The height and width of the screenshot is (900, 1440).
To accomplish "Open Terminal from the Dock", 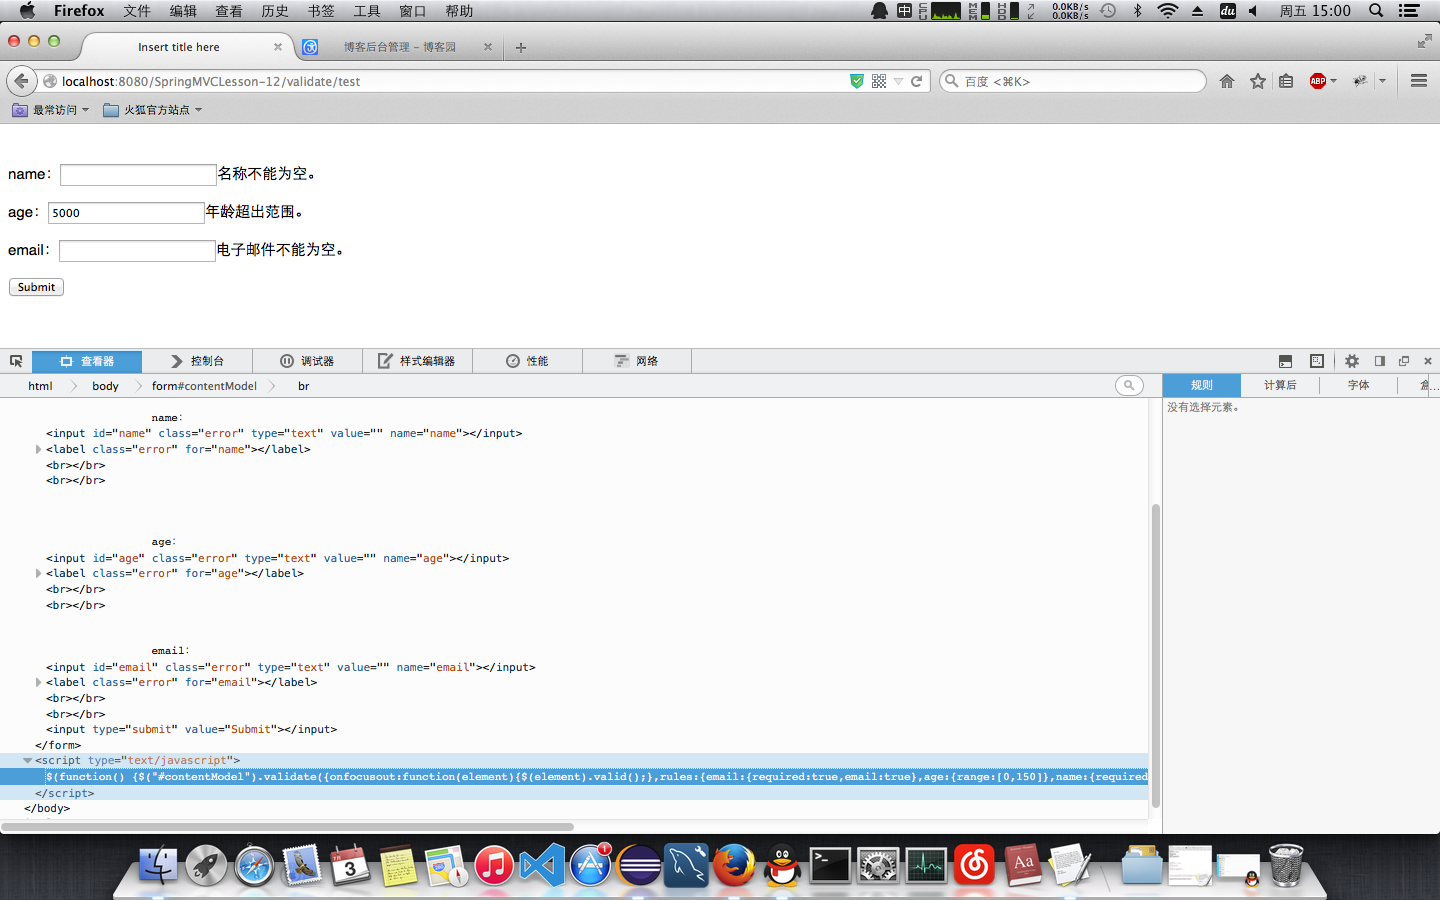I will pyautogui.click(x=830, y=865).
